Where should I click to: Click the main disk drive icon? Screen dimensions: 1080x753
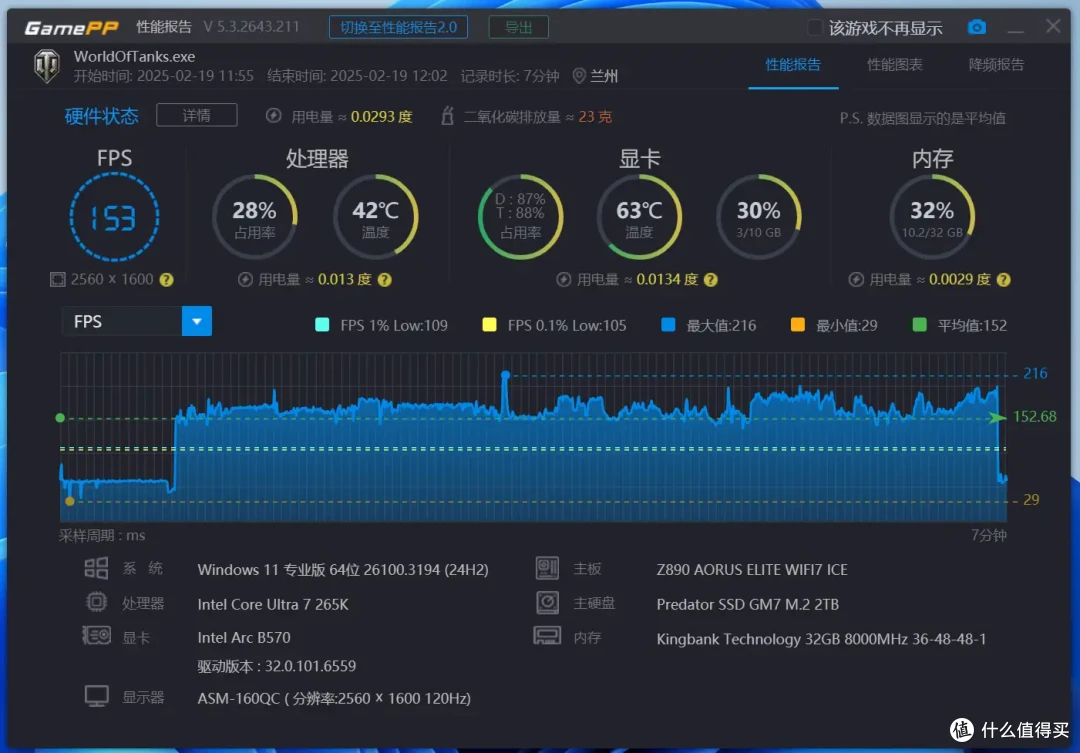click(x=548, y=602)
